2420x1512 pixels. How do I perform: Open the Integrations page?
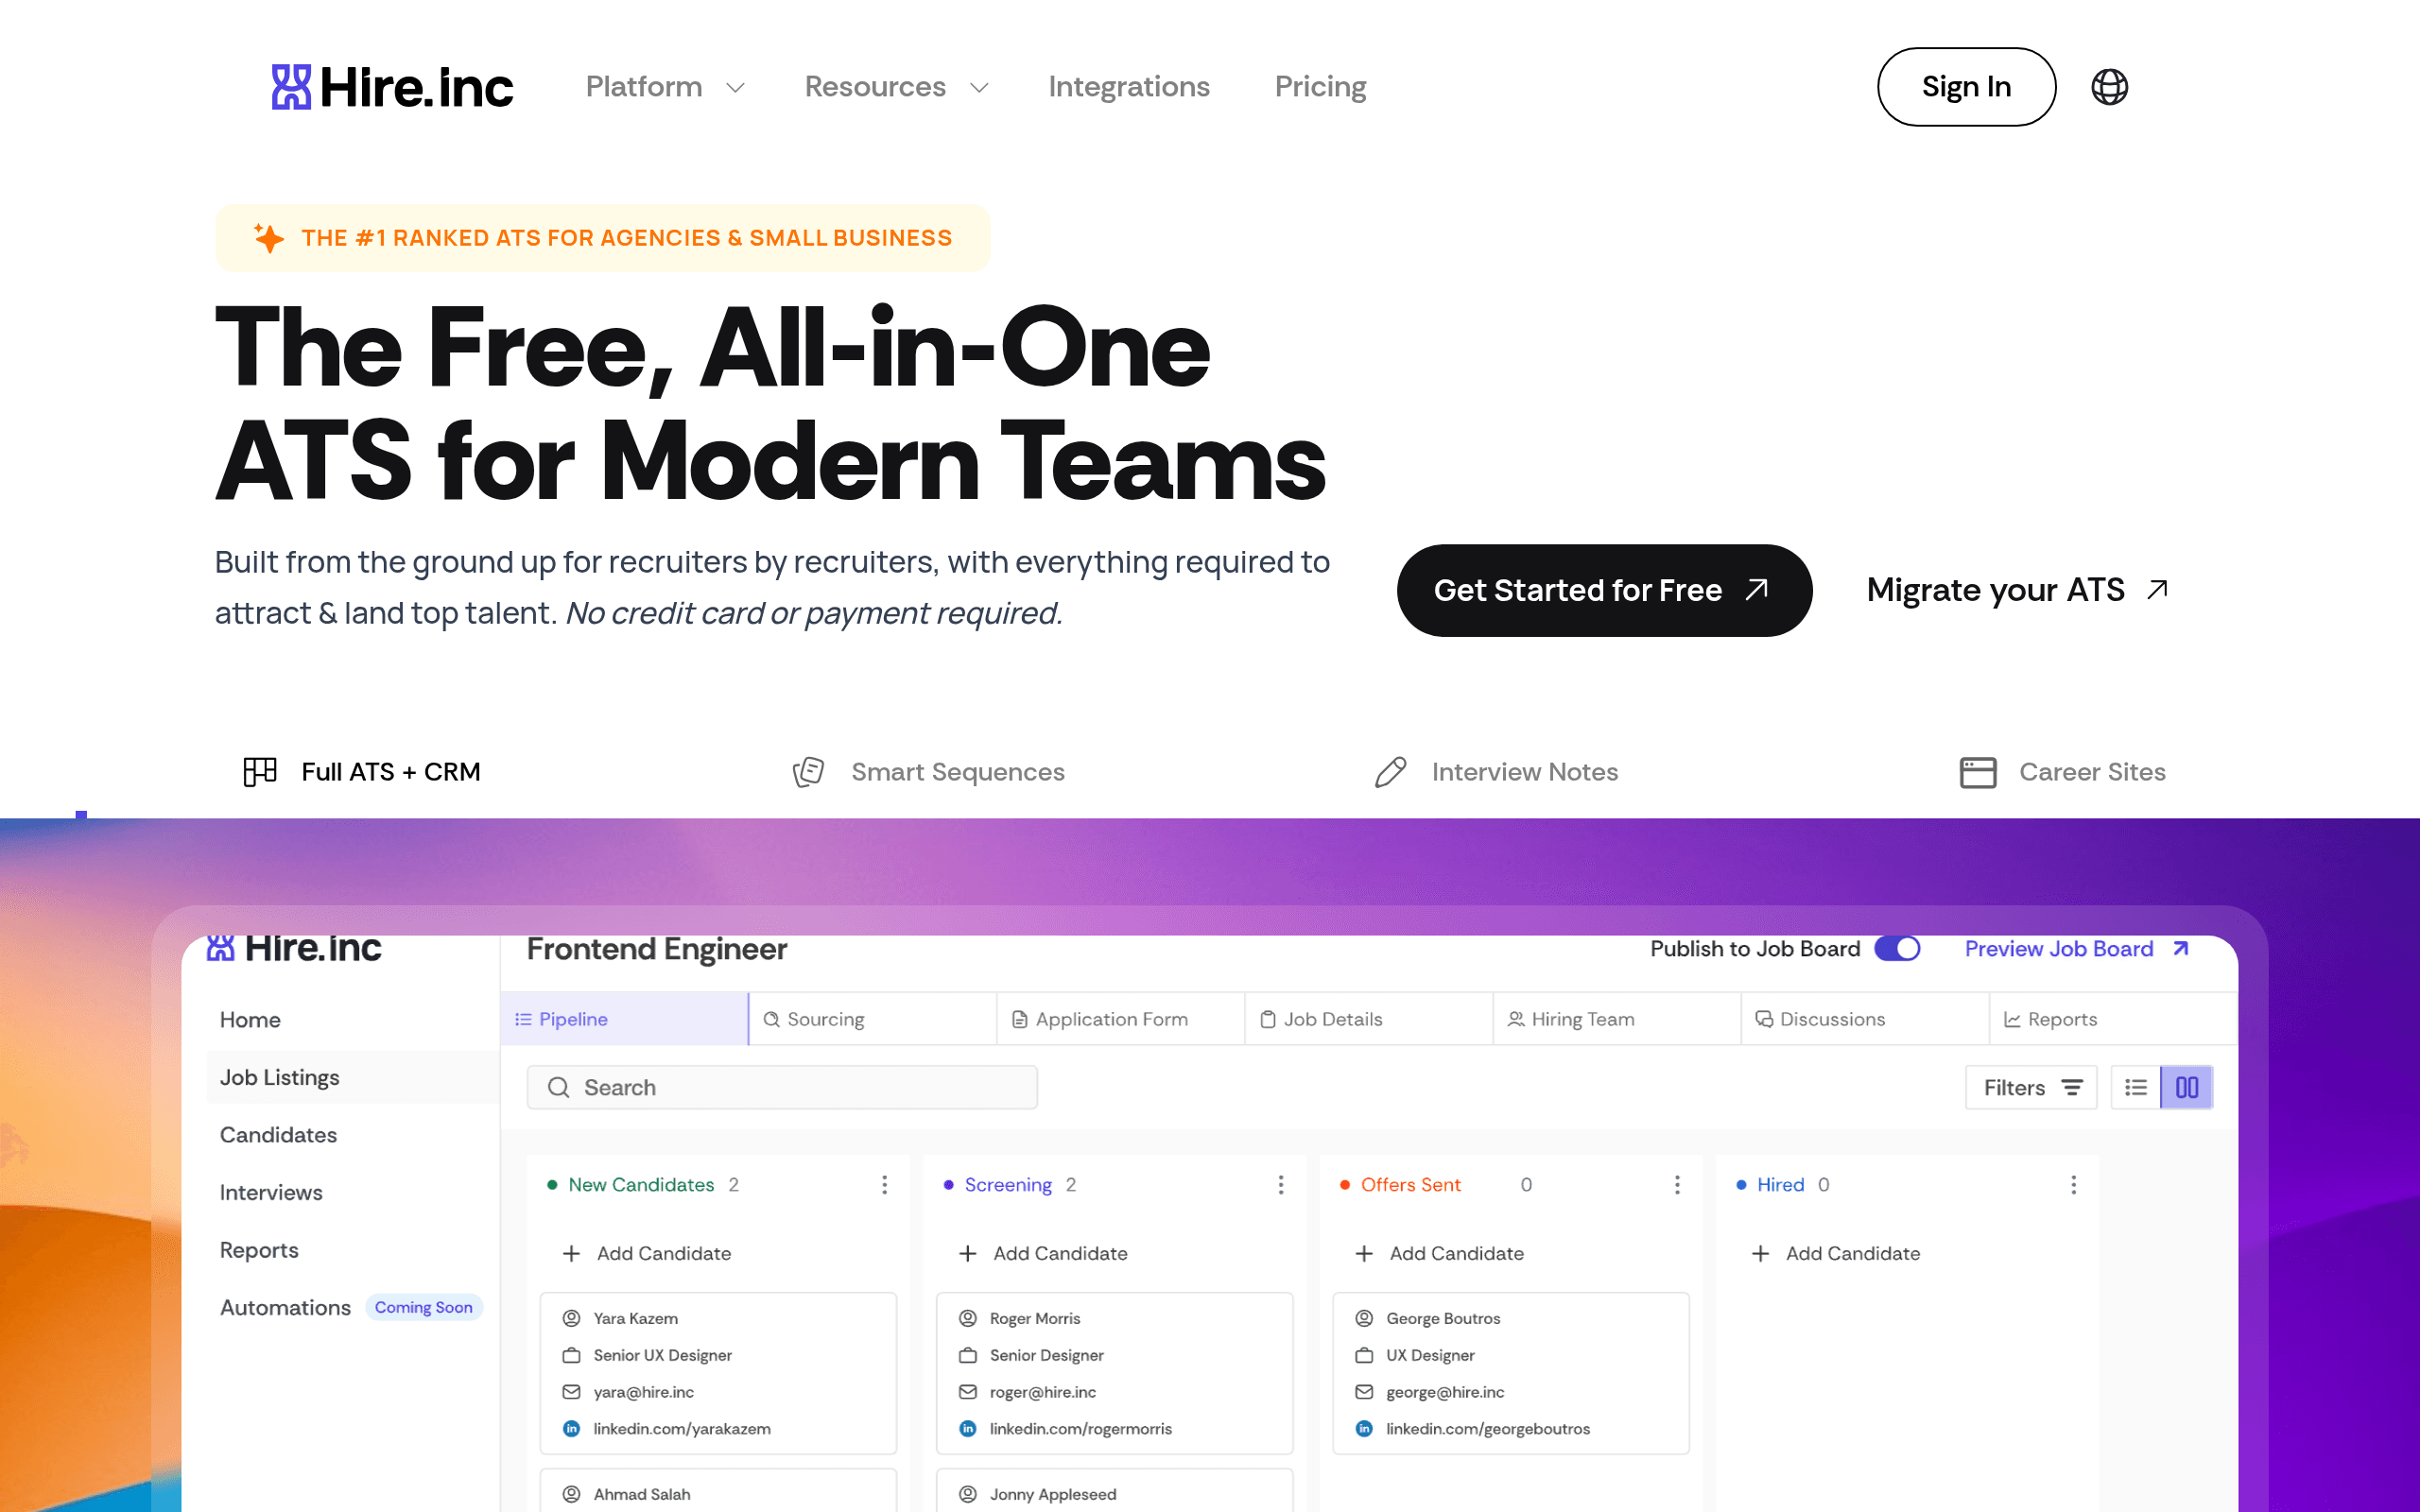coord(1129,87)
